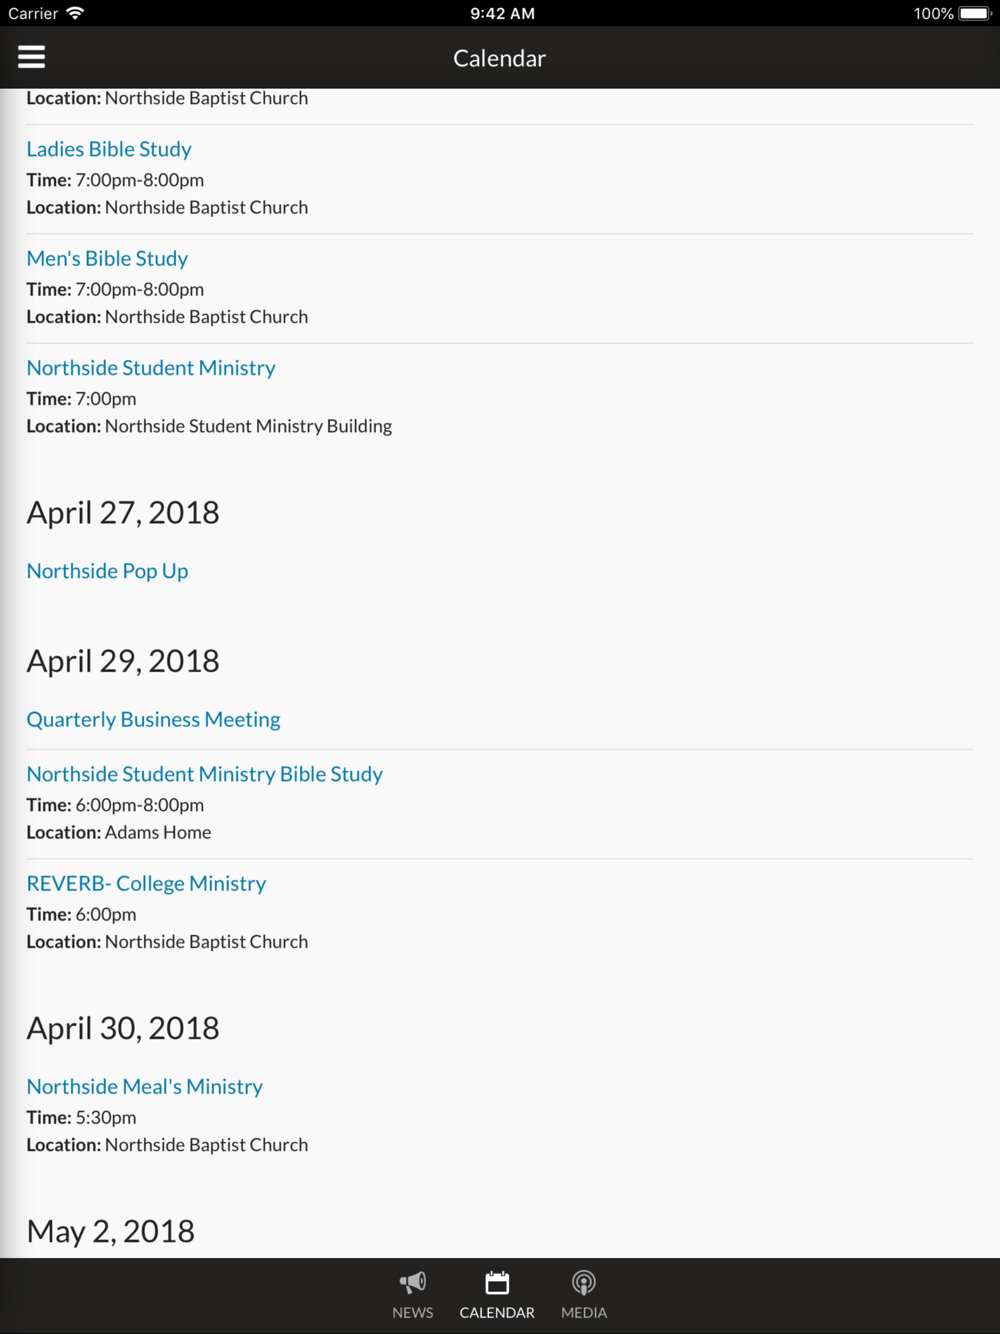Open the Northside Pop Up event
Viewport: 1000px width, 1334px height.
(107, 571)
